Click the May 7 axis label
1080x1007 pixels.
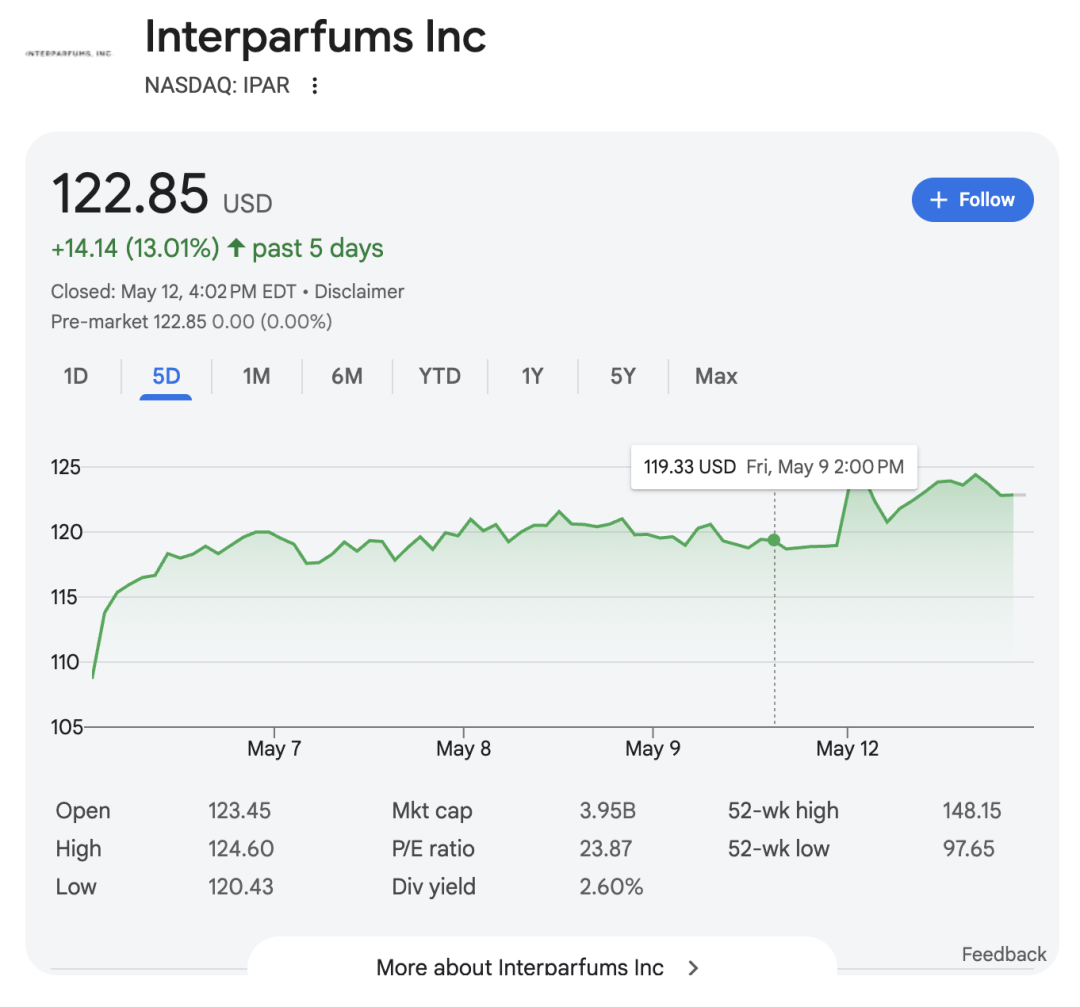point(274,749)
